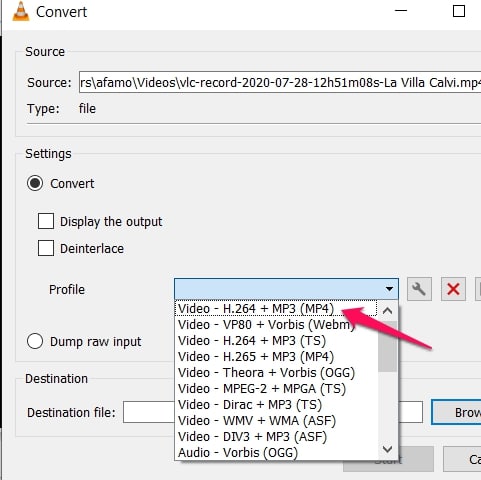Click the profile list scroll up arrow
This screenshot has height=480, width=481.
pos(387,311)
